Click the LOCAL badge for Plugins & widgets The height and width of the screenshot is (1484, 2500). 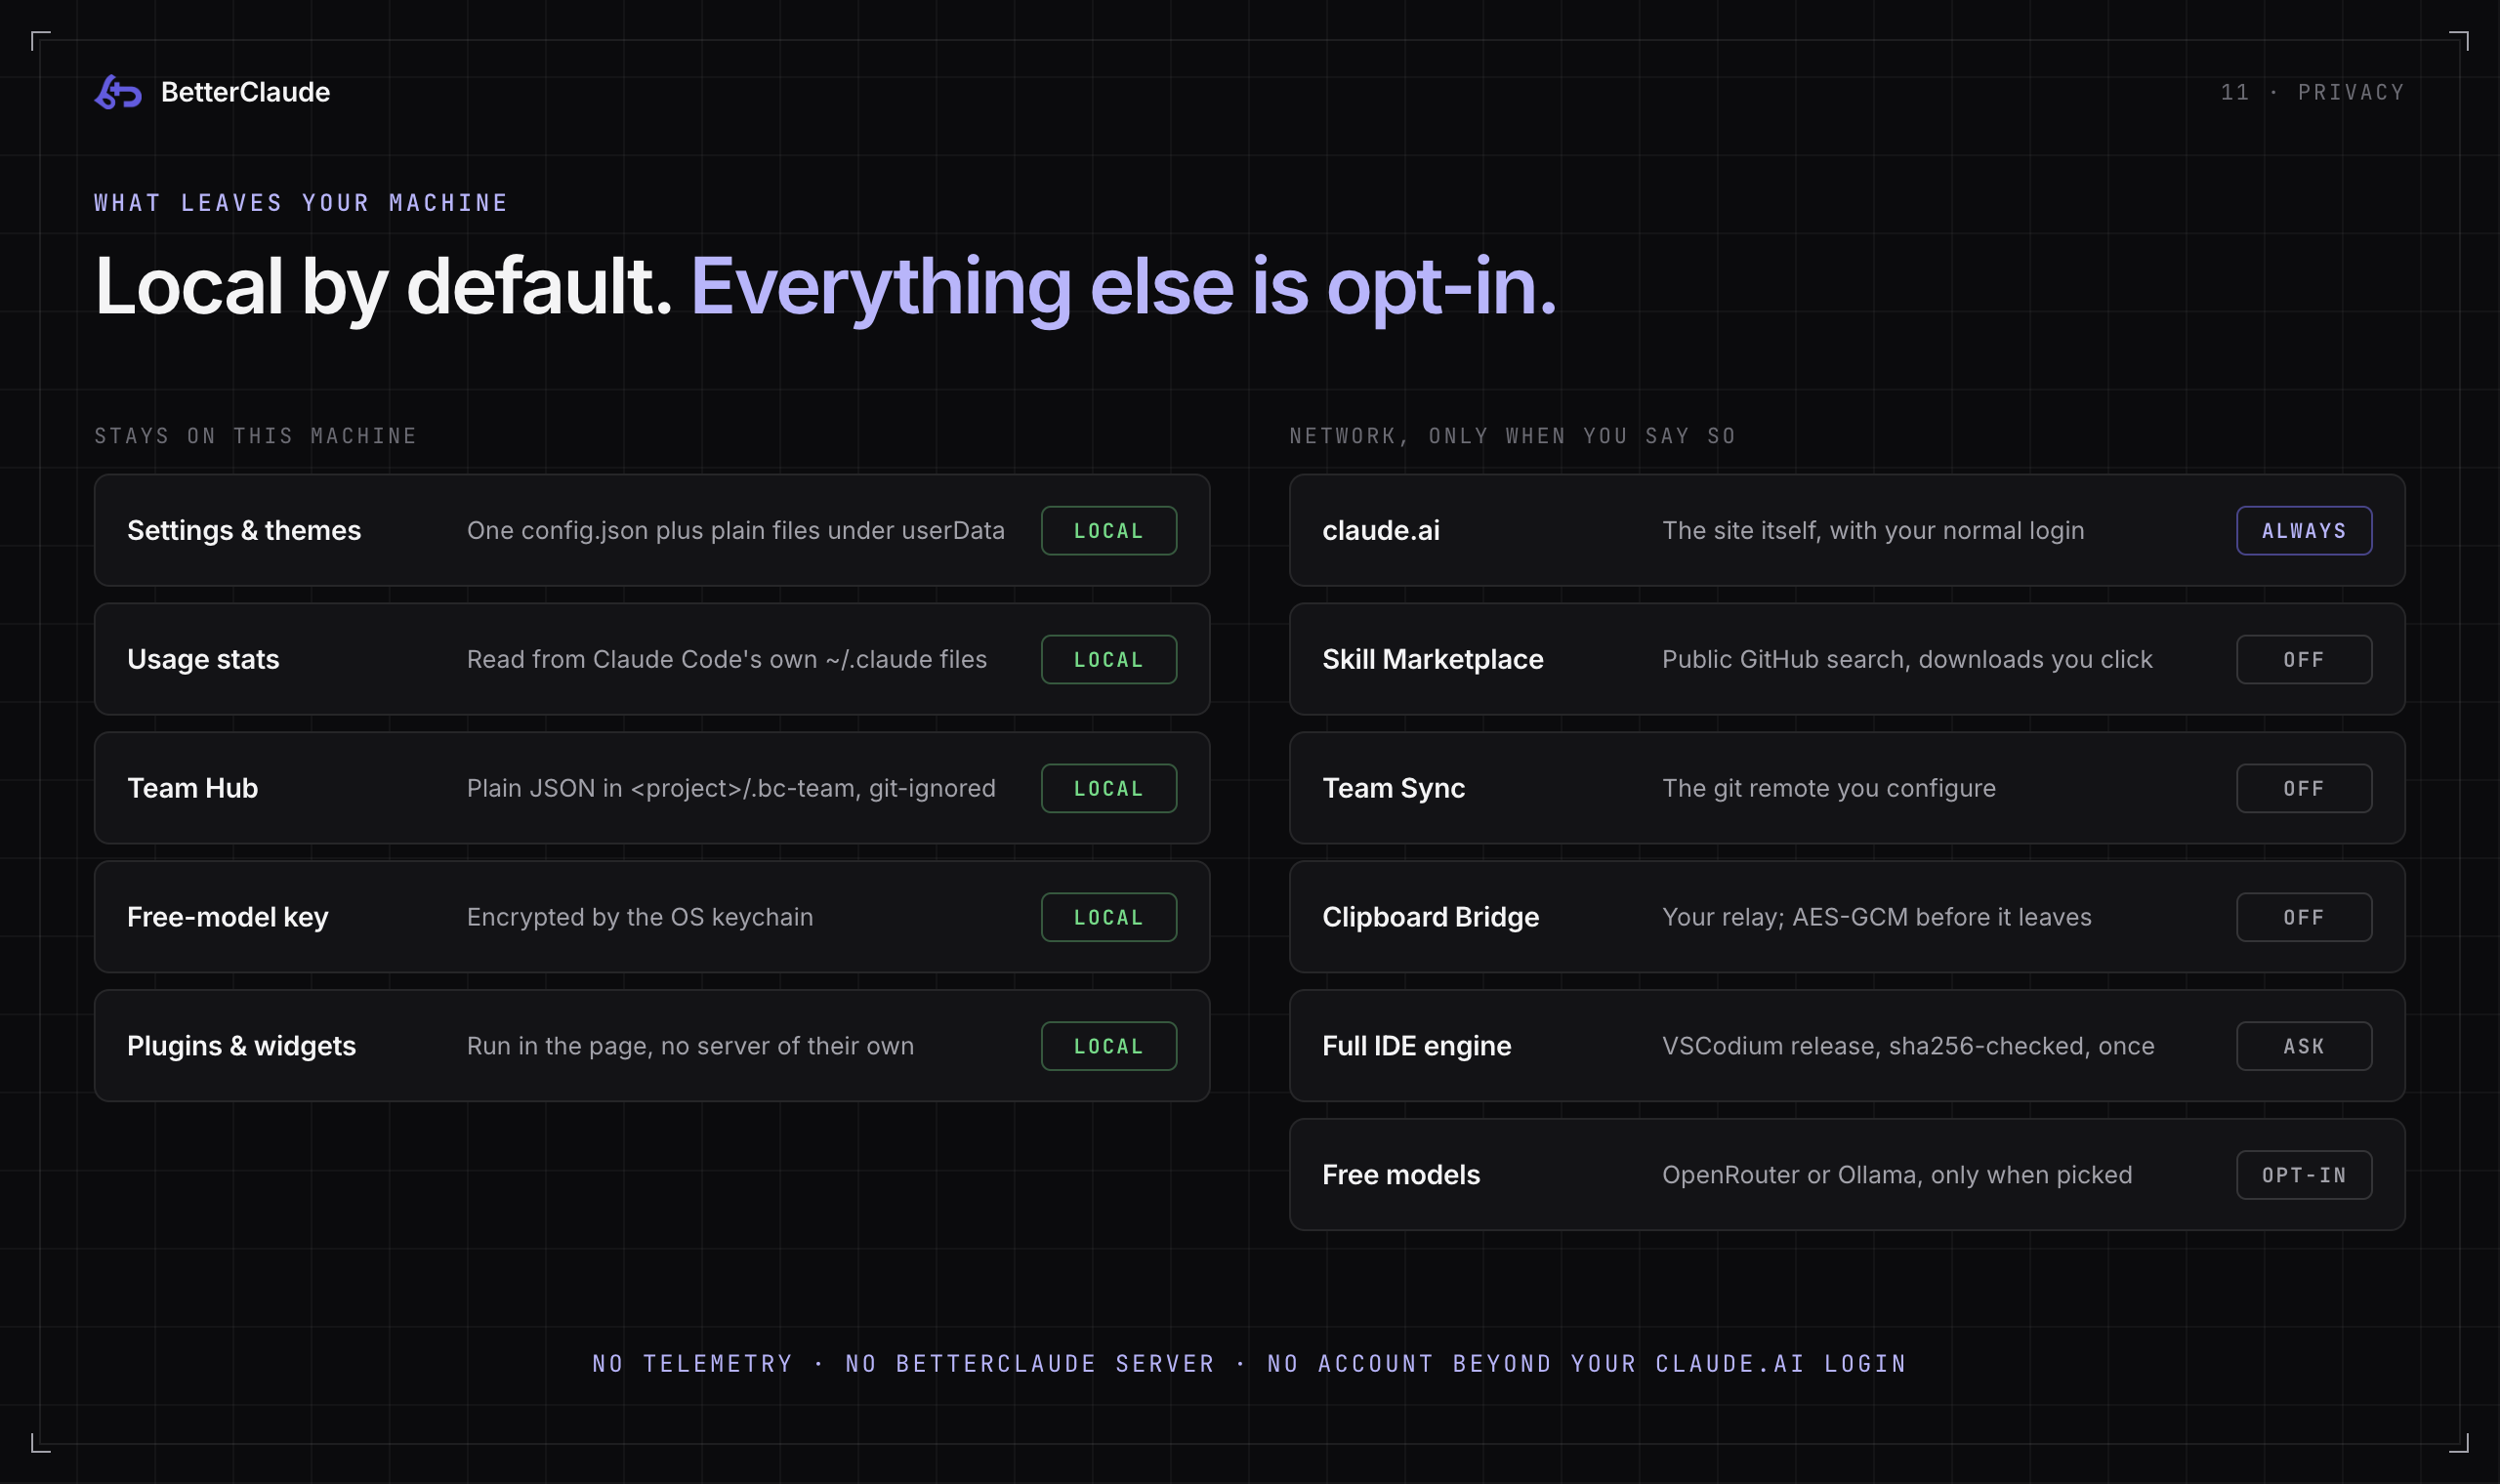(x=1108, y=1046)
